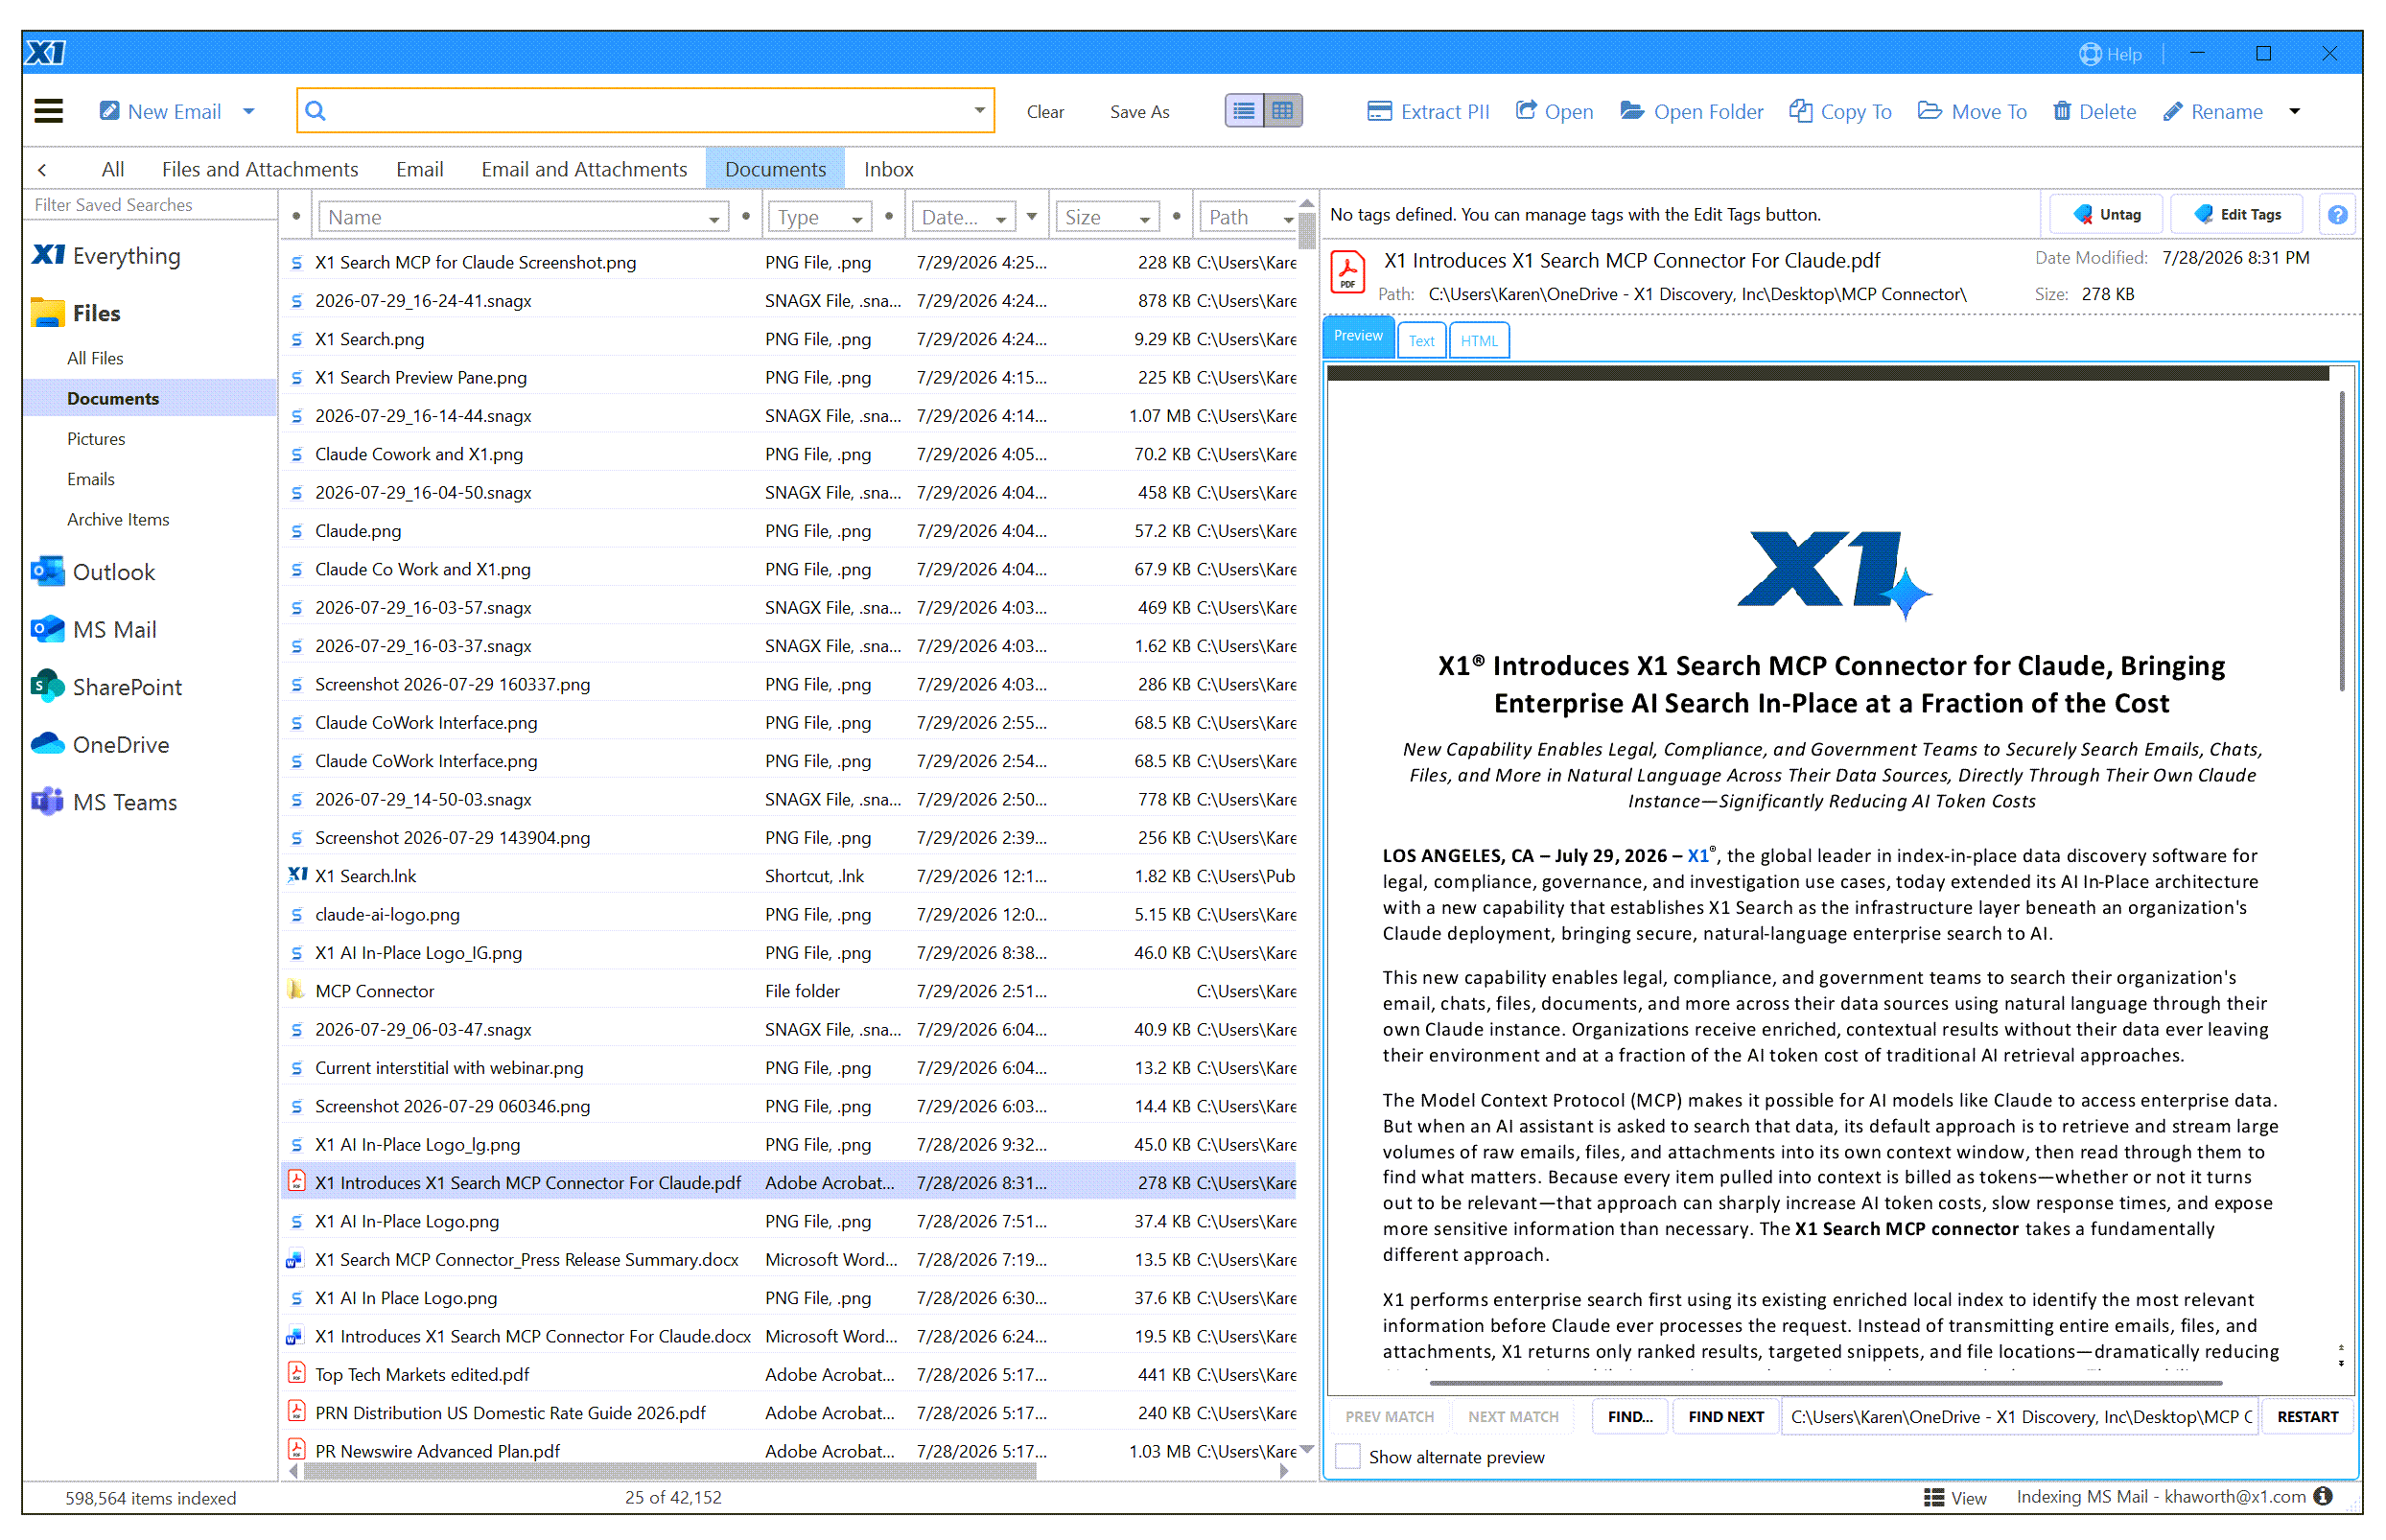Image resolution: width=2386 pixels, height=1540 pixels.
Task: Click the RESTART button
Action: tap(2307, 1416)
